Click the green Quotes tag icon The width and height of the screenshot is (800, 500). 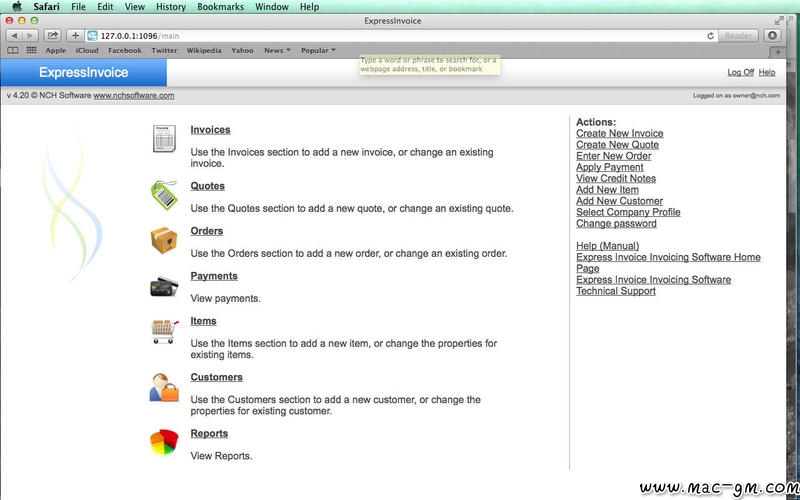point(164,195)
